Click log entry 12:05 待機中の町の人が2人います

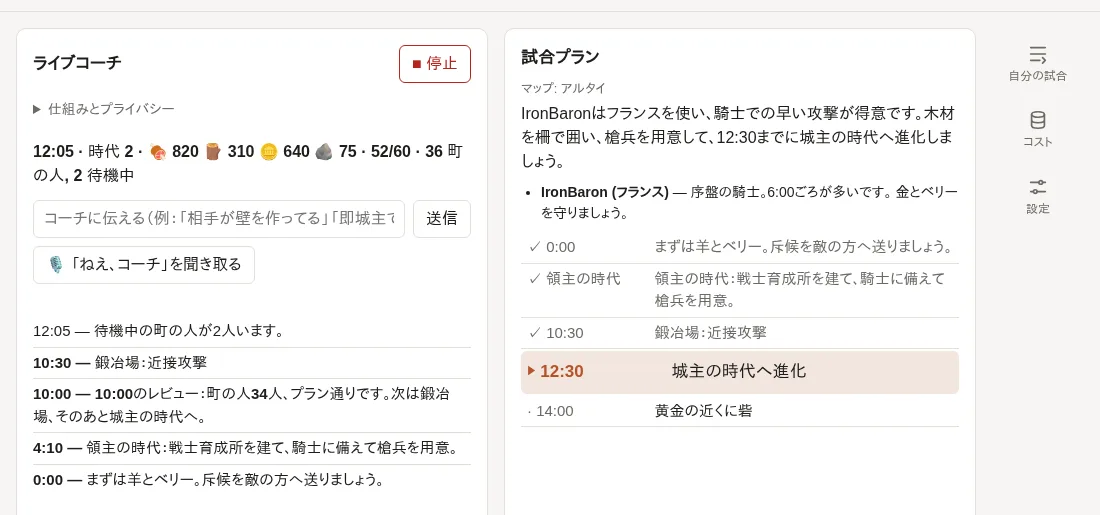[252, 330]
